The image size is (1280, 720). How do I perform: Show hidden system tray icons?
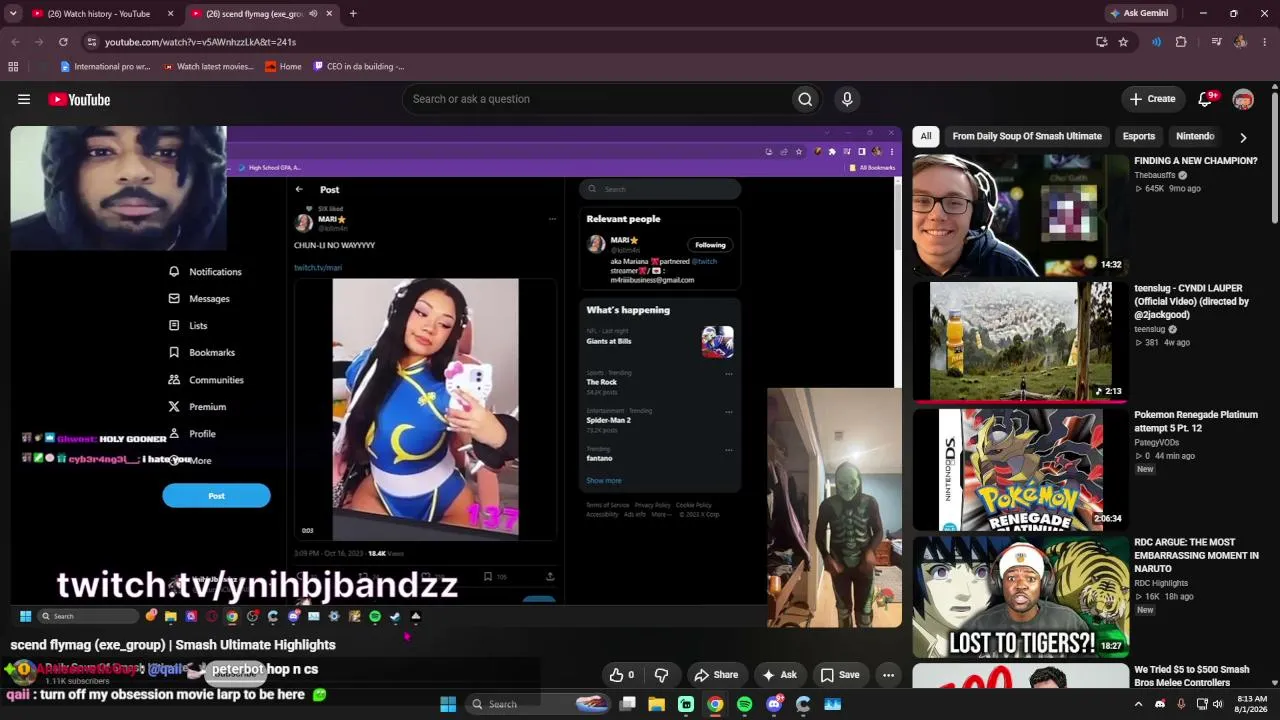coord(1138,704)
